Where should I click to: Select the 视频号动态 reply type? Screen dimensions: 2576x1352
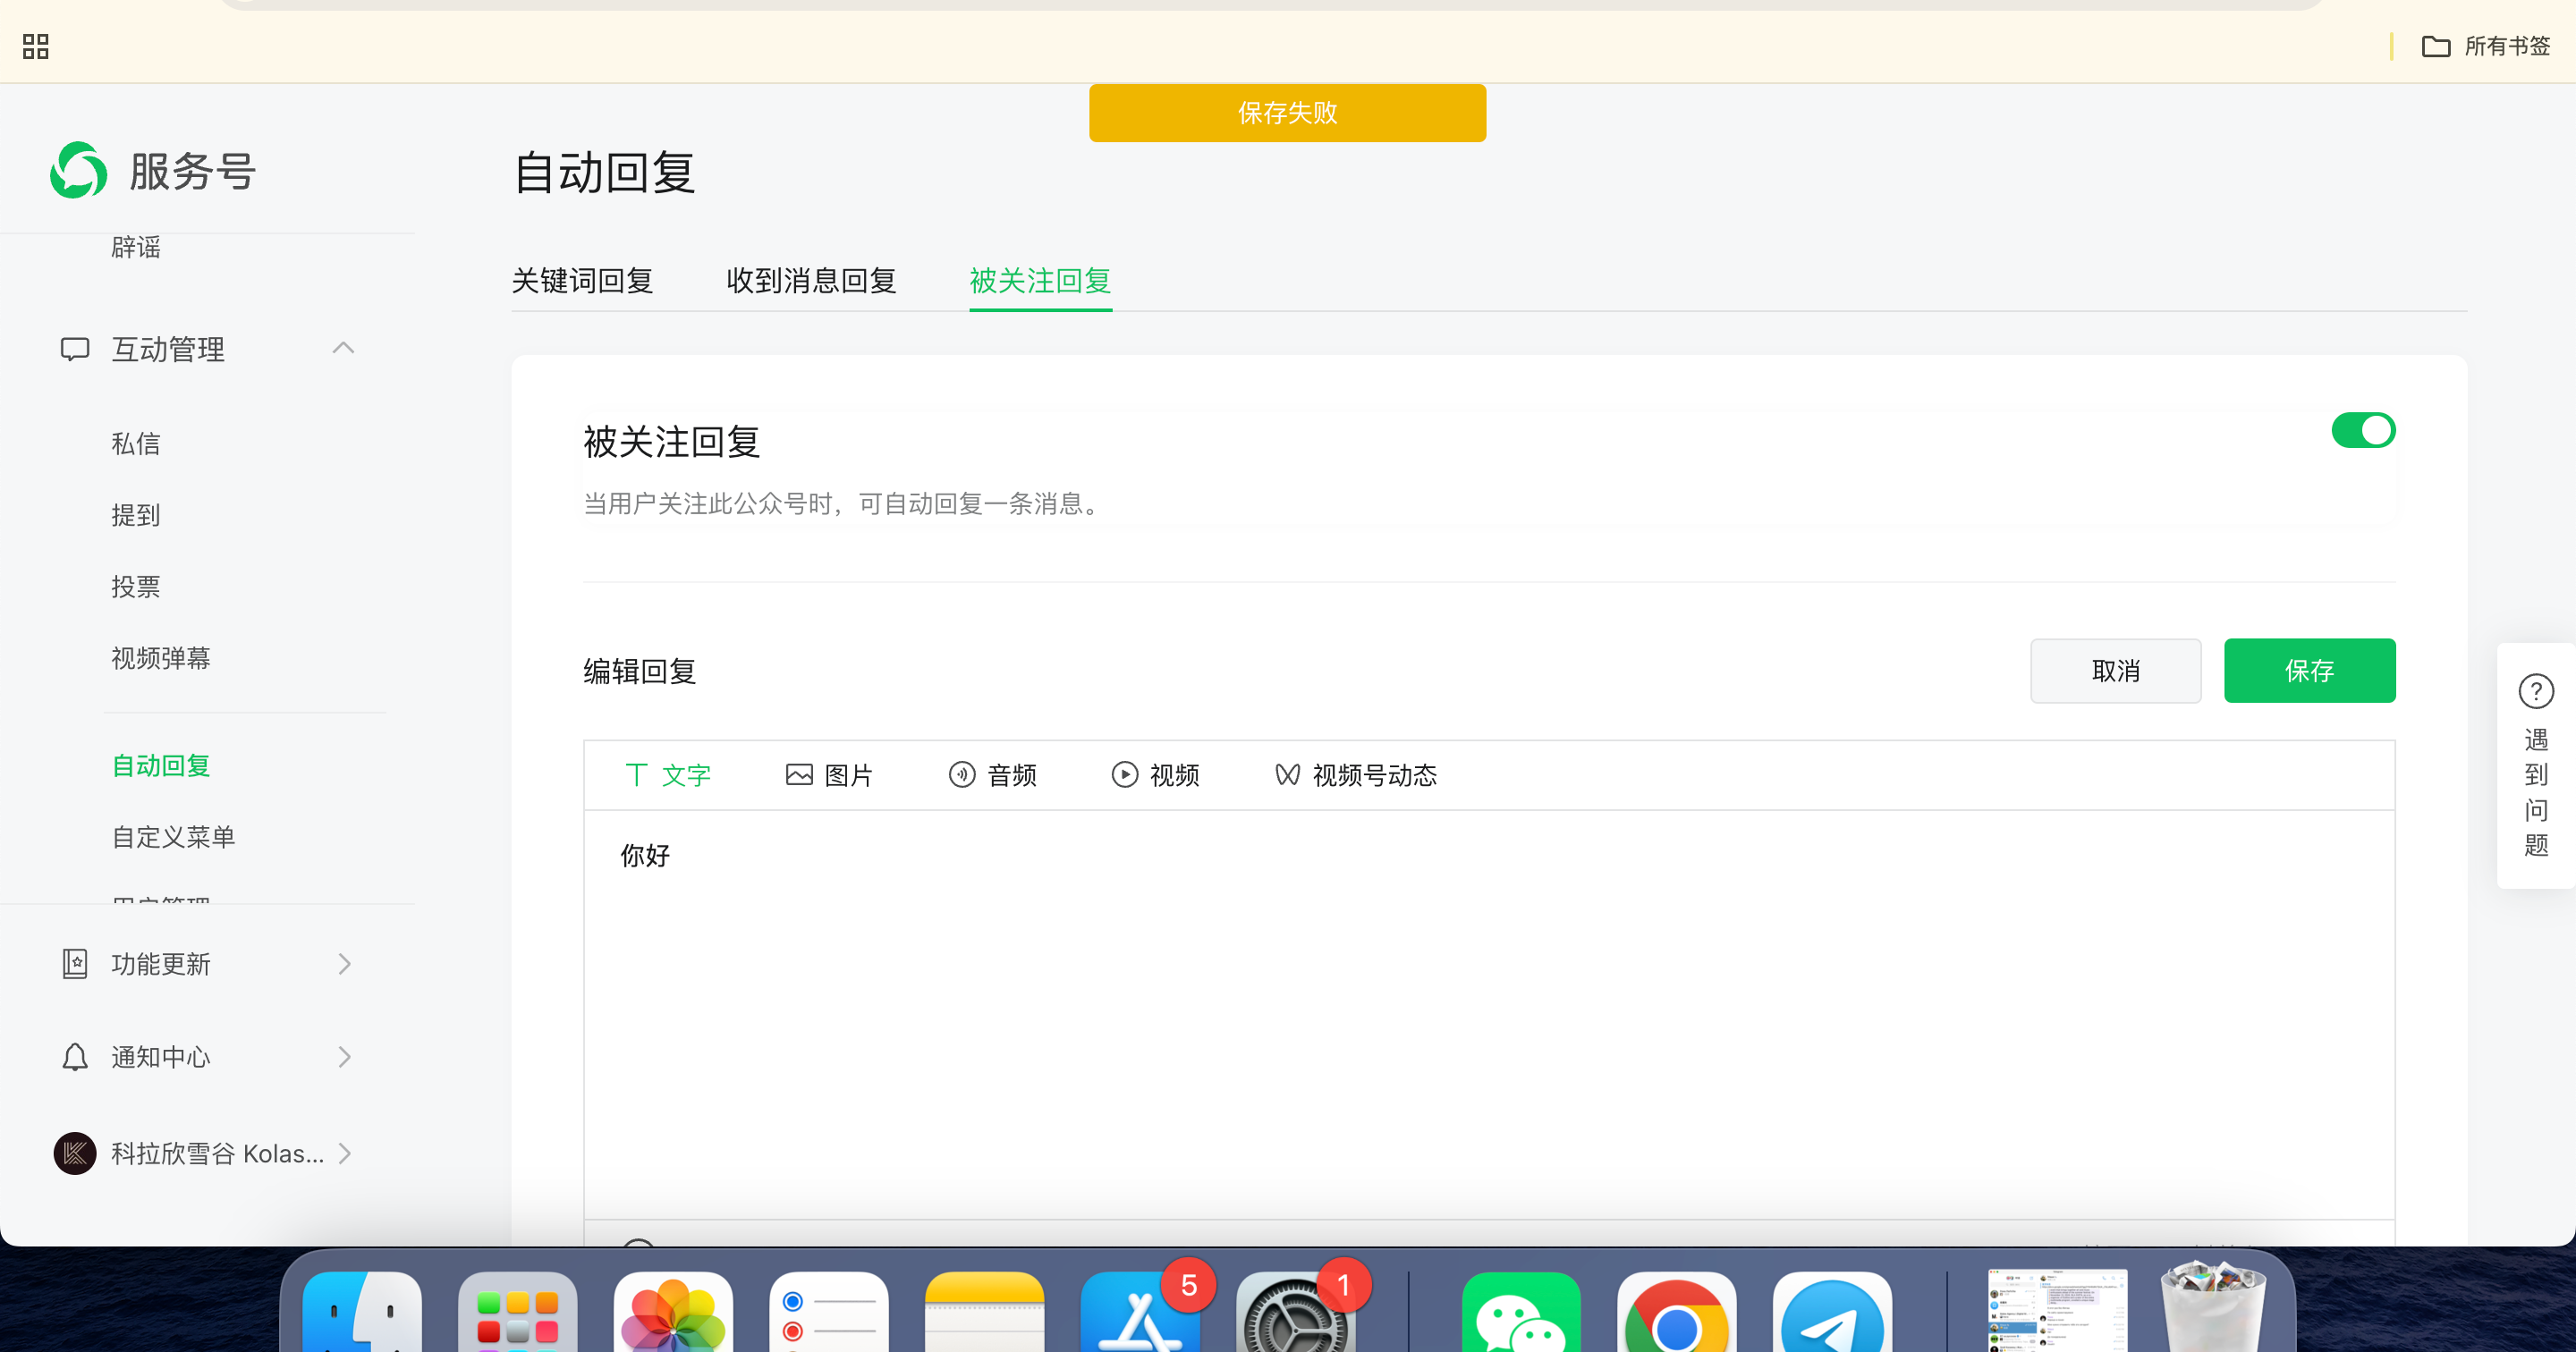point(1356,775)
